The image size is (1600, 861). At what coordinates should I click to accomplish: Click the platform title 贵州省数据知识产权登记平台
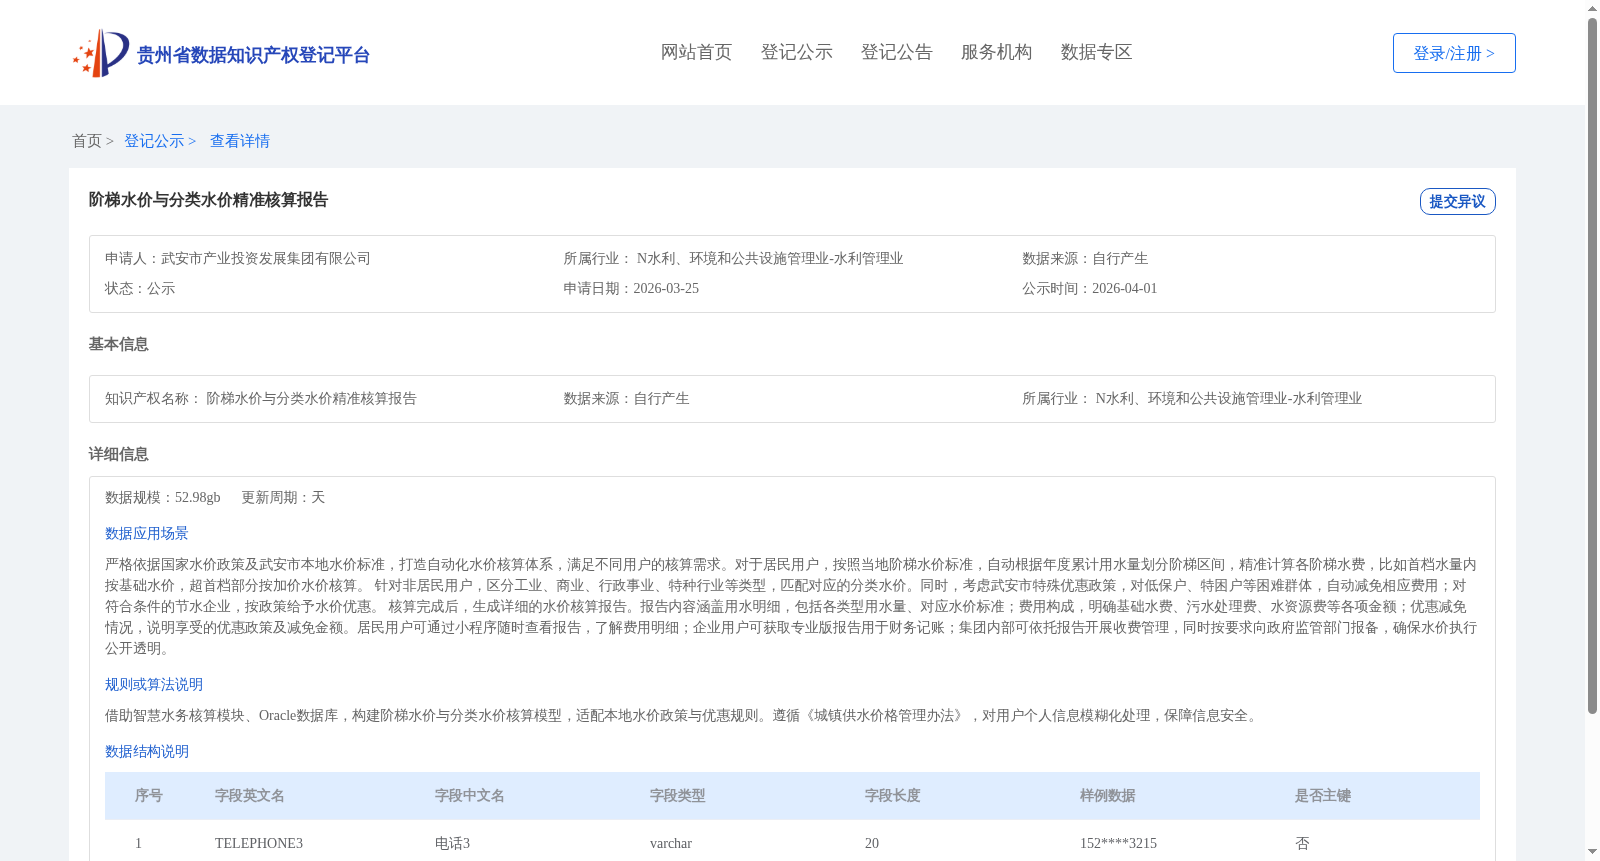click(253, 55)
